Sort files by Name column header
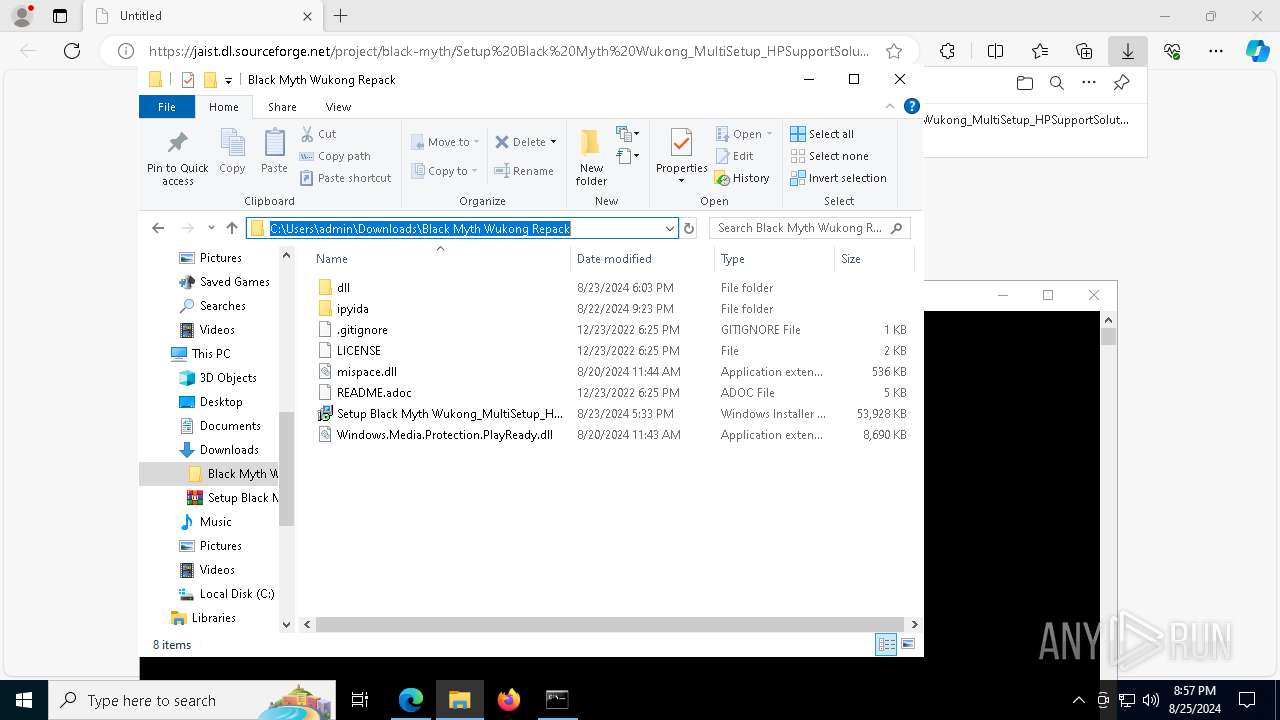 (x=439, y=259)
